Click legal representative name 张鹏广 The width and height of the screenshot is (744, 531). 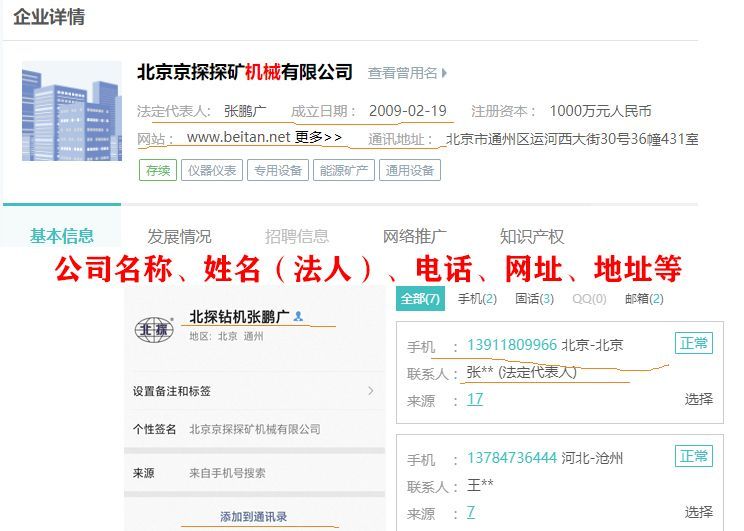[245, 111]
